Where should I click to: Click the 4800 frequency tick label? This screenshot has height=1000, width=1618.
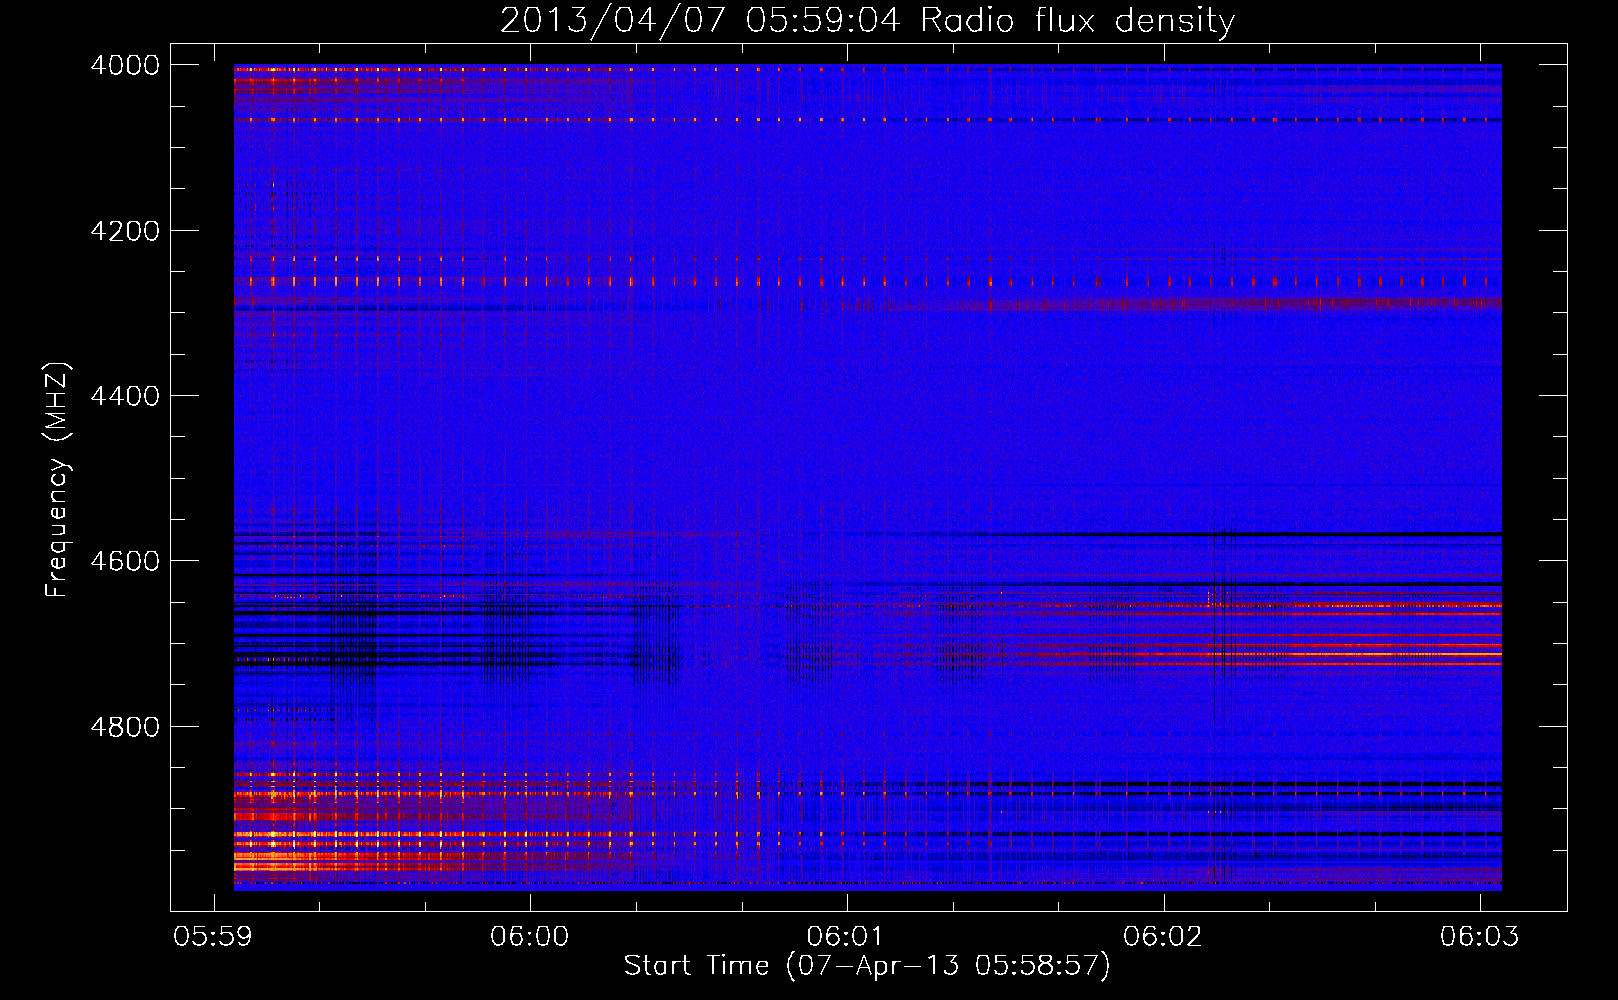tap(125, 727)
